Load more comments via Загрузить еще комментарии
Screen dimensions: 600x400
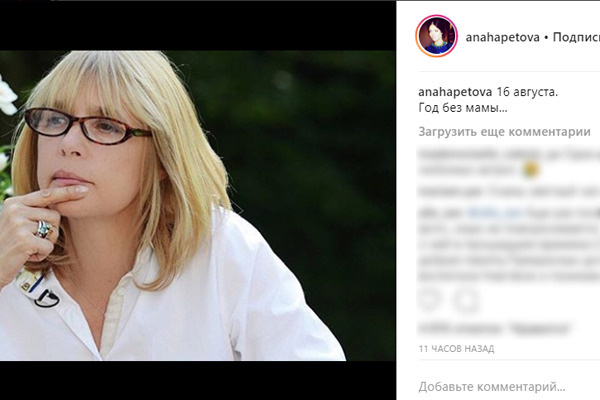pyautogui.click(x=504, y=132)
